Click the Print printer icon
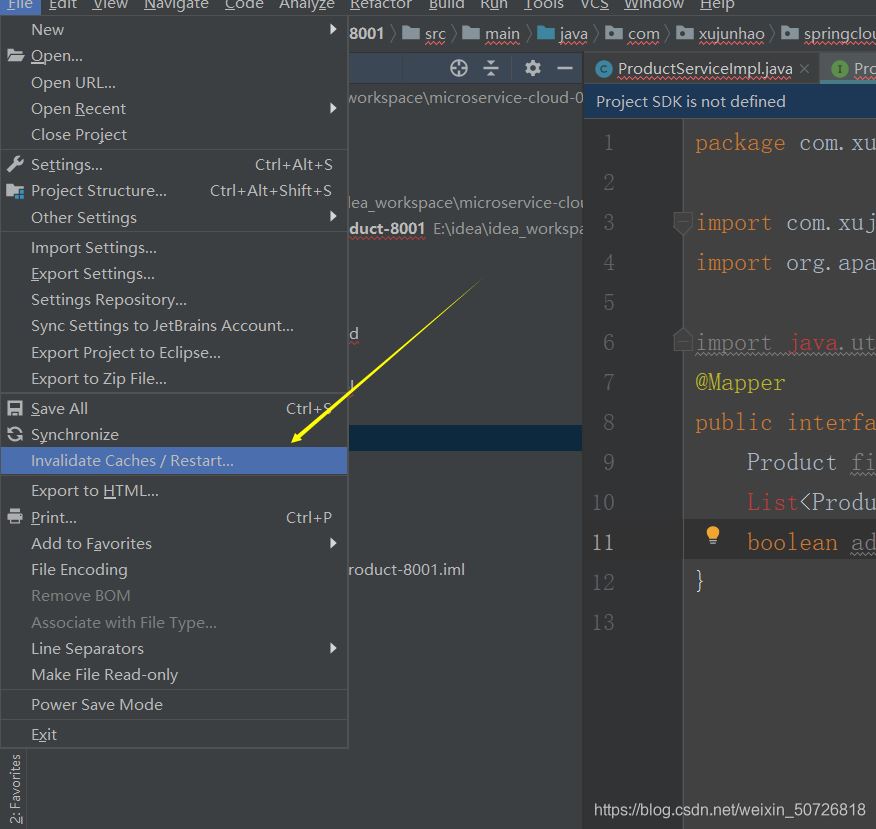The image size is (876, 829). [16, 517]
